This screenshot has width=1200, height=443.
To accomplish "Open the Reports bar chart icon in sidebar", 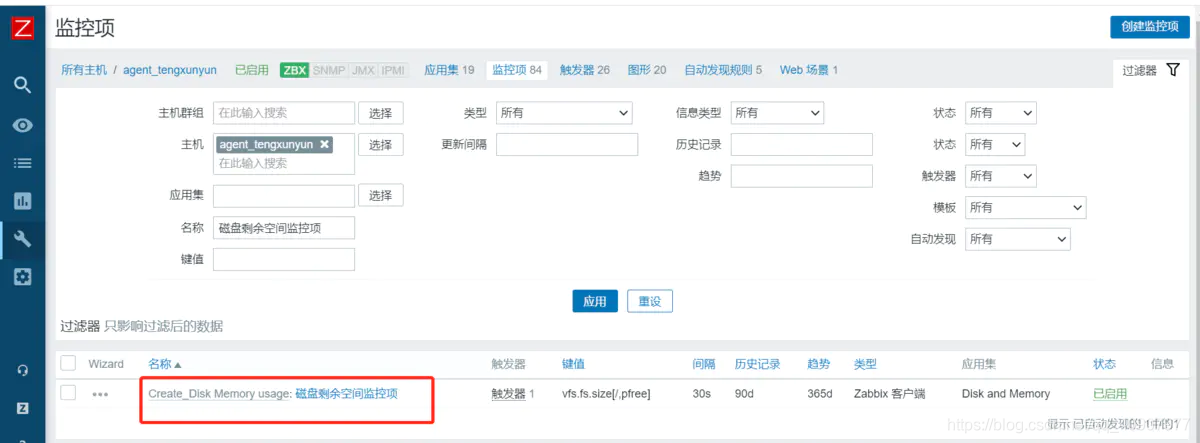I will [22, 201].
